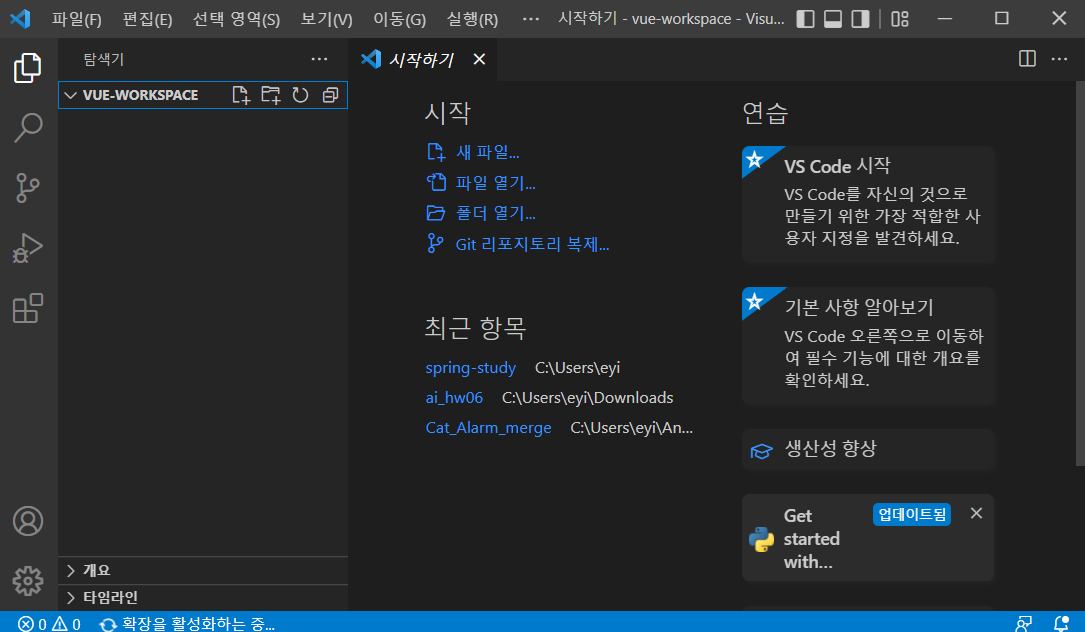Viewport: 1085px width, 632px height.
Task: Show hidden menu bar items
Action: 530,19
